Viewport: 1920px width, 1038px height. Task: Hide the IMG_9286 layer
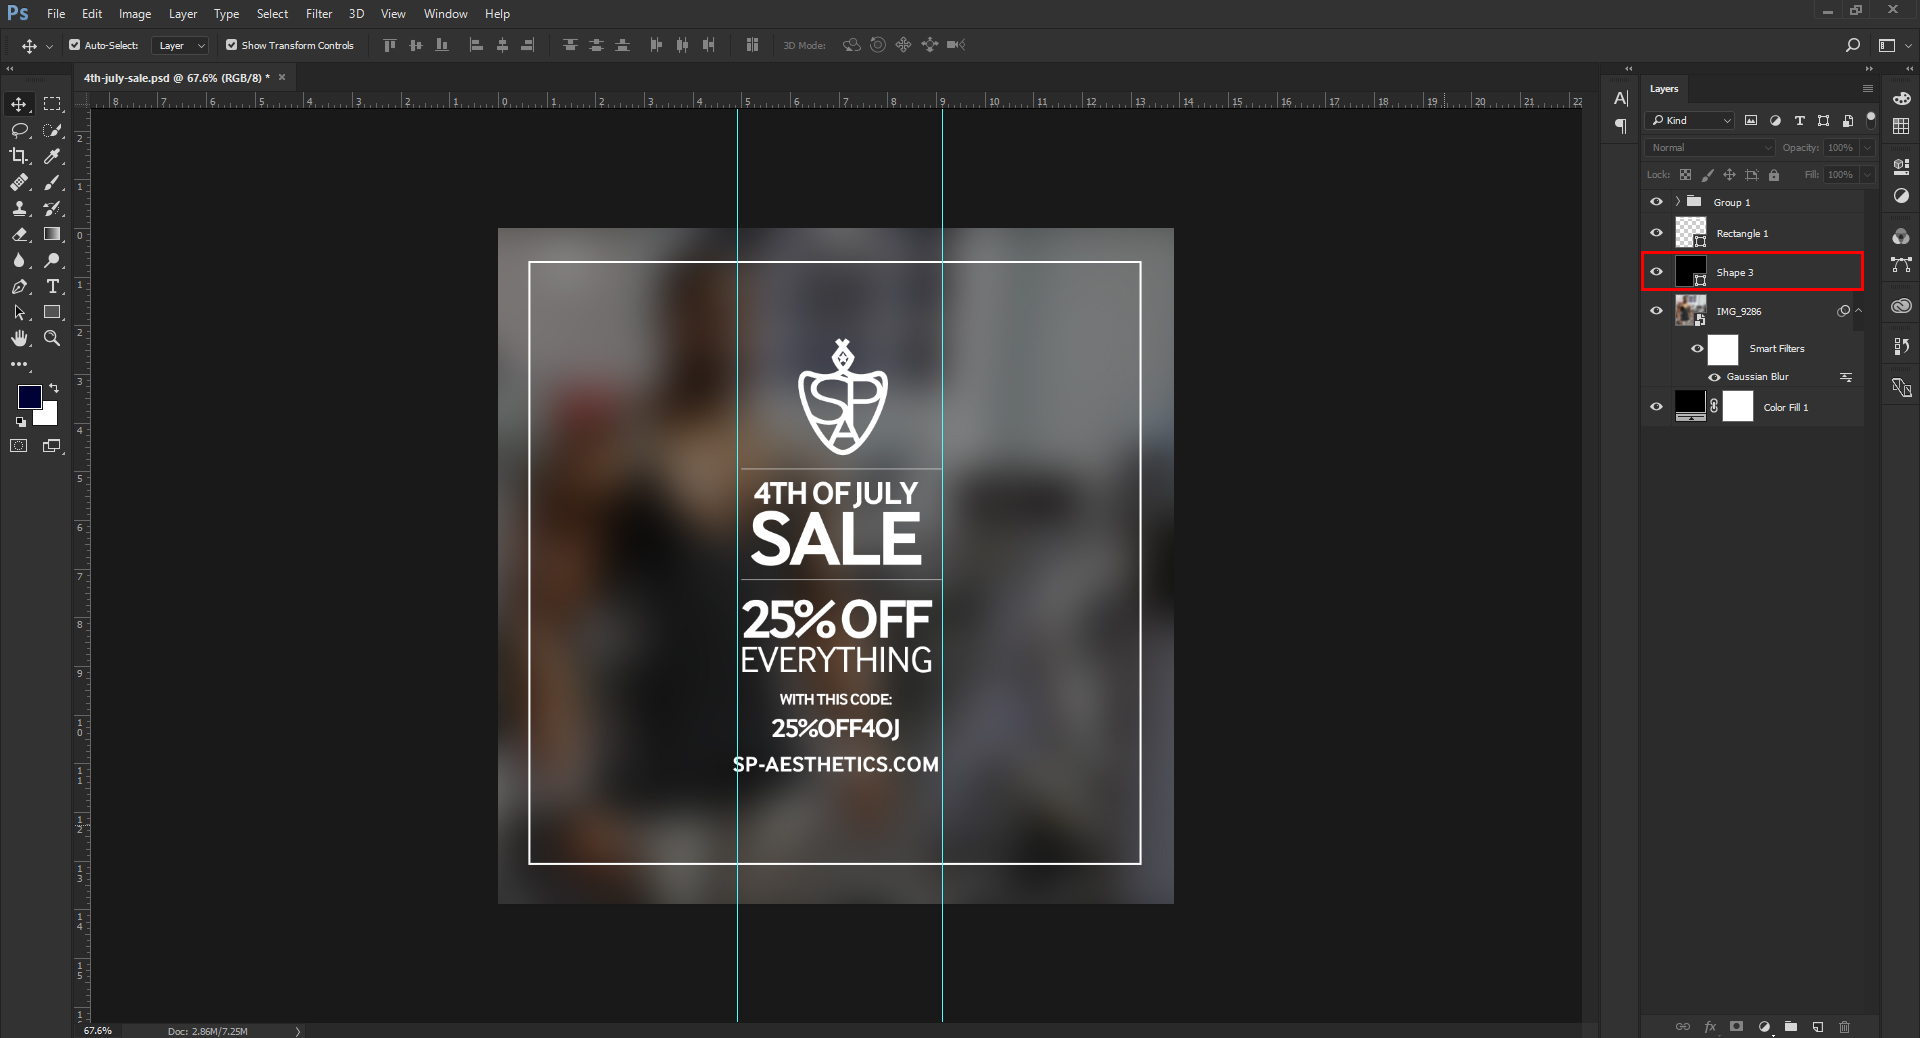pos(1656,311)
